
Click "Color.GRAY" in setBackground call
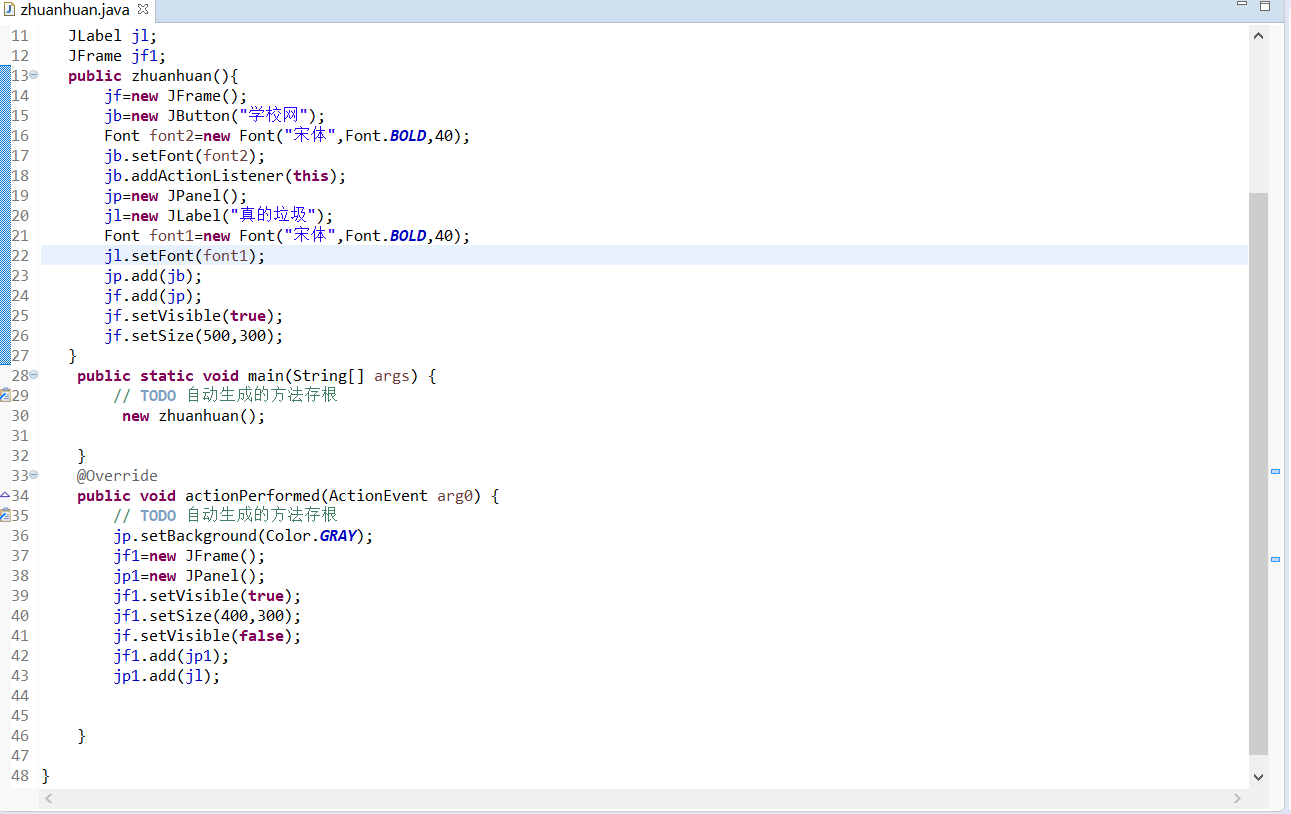pyautogui.click(x=311, y=535)
